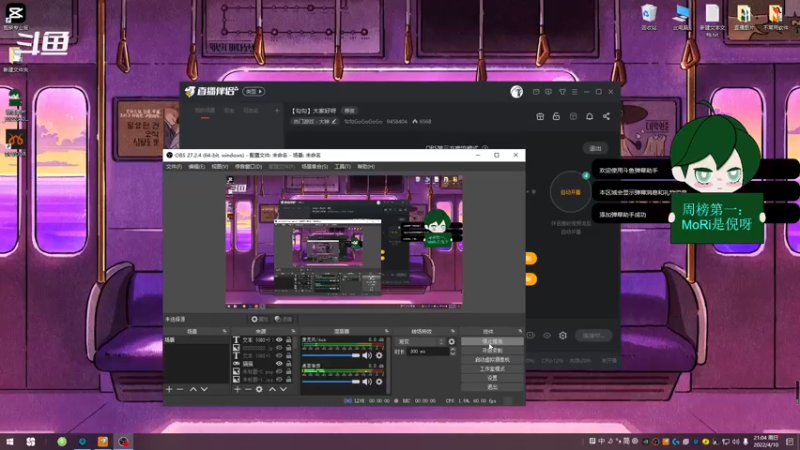Image resolution: width=800 pixels, height=450 pixels.
Task: Open the type pill dropdown beside companion logo
Action: [x=254, y=92]
